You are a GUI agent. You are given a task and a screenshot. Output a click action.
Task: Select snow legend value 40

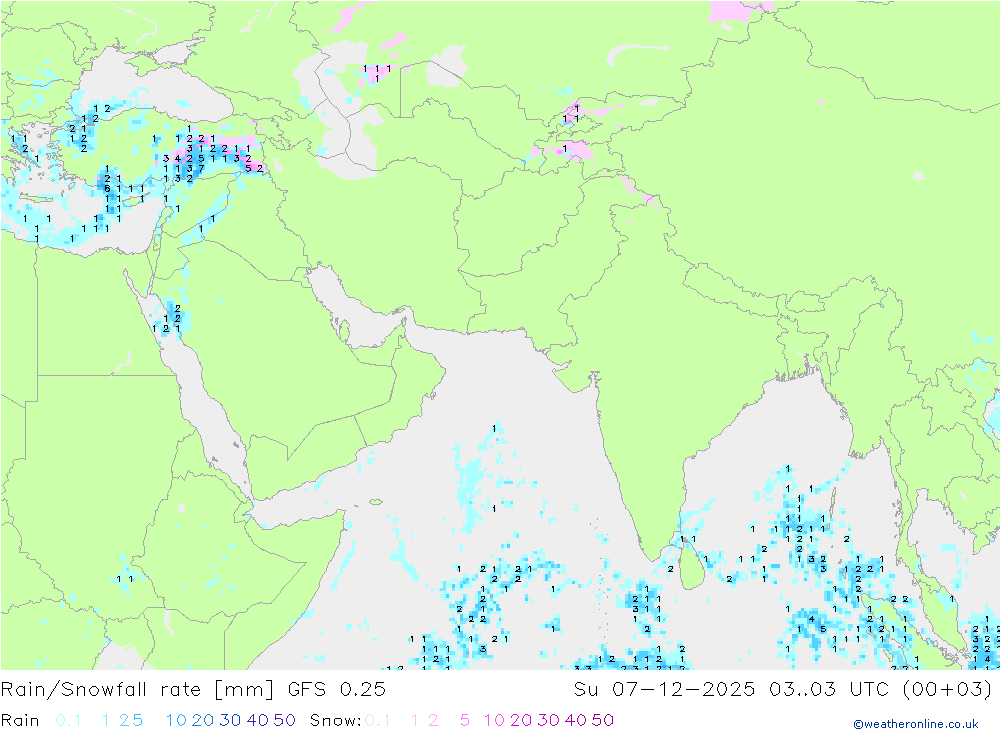[576, 720]
